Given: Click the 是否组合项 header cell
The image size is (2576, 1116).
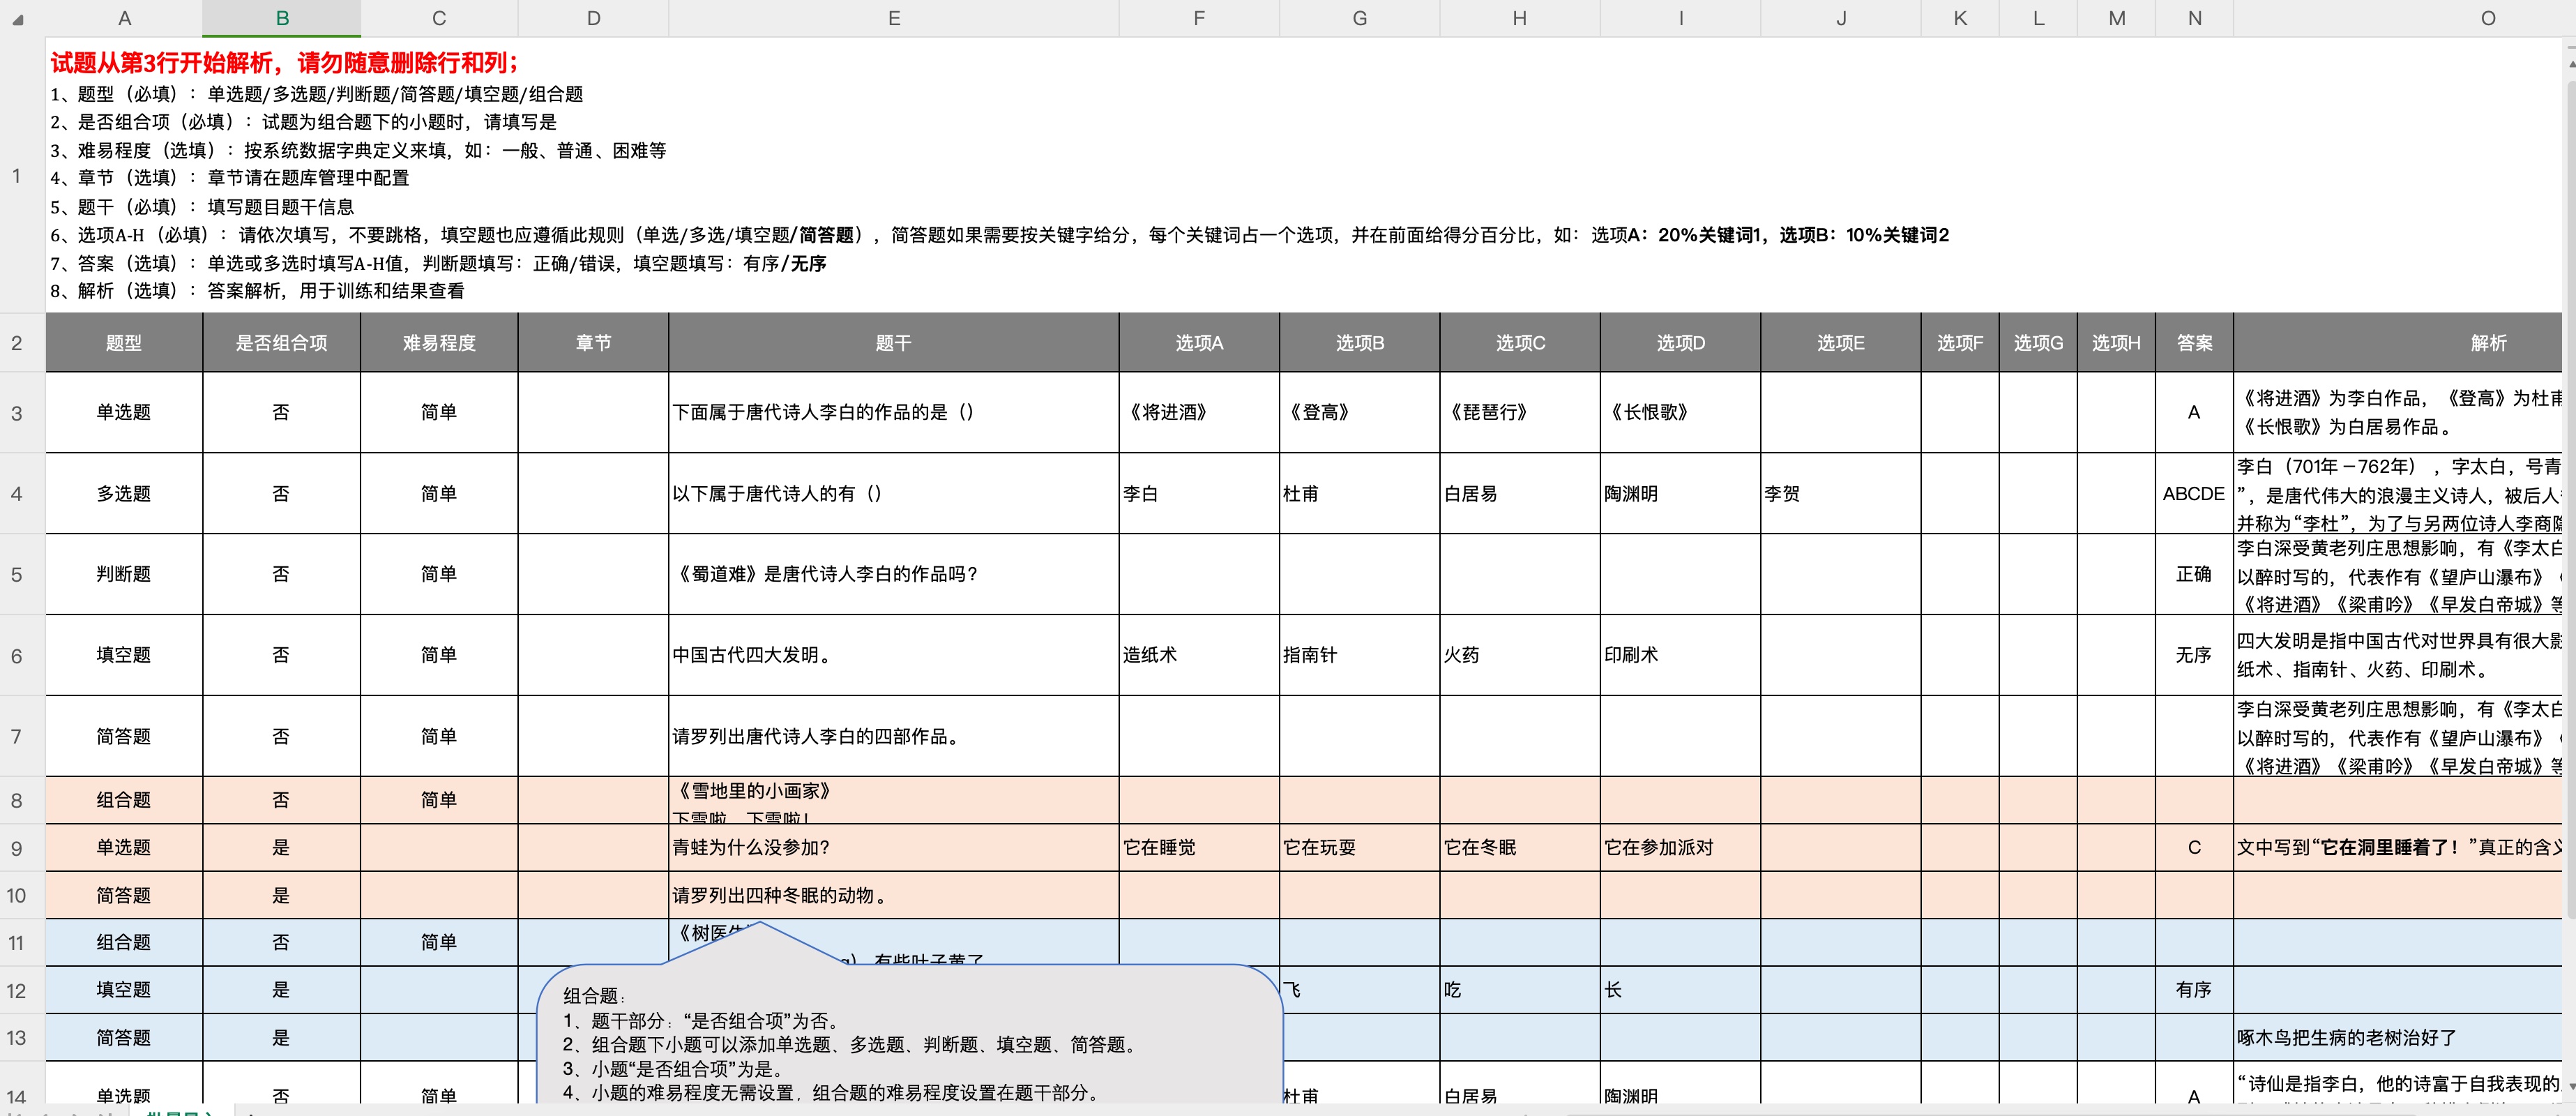Looking at the screenshot, I should [x=282, y=343].
